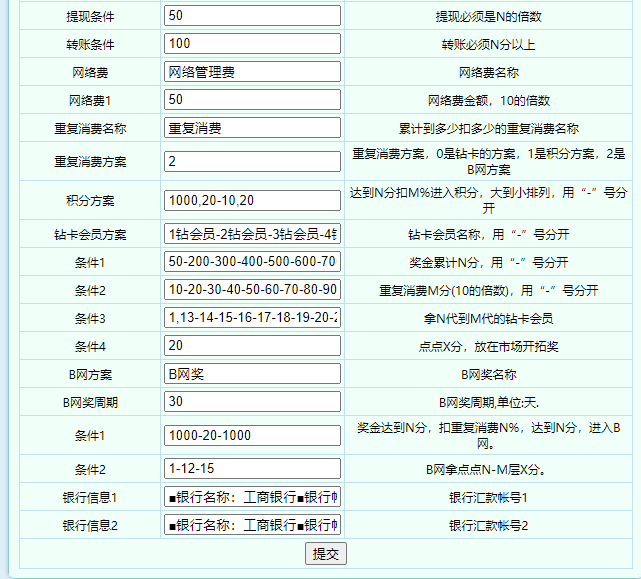Edit the B网方案 field showing B网奖
This screenshot has height=579, width=641.
pos(252,374)
